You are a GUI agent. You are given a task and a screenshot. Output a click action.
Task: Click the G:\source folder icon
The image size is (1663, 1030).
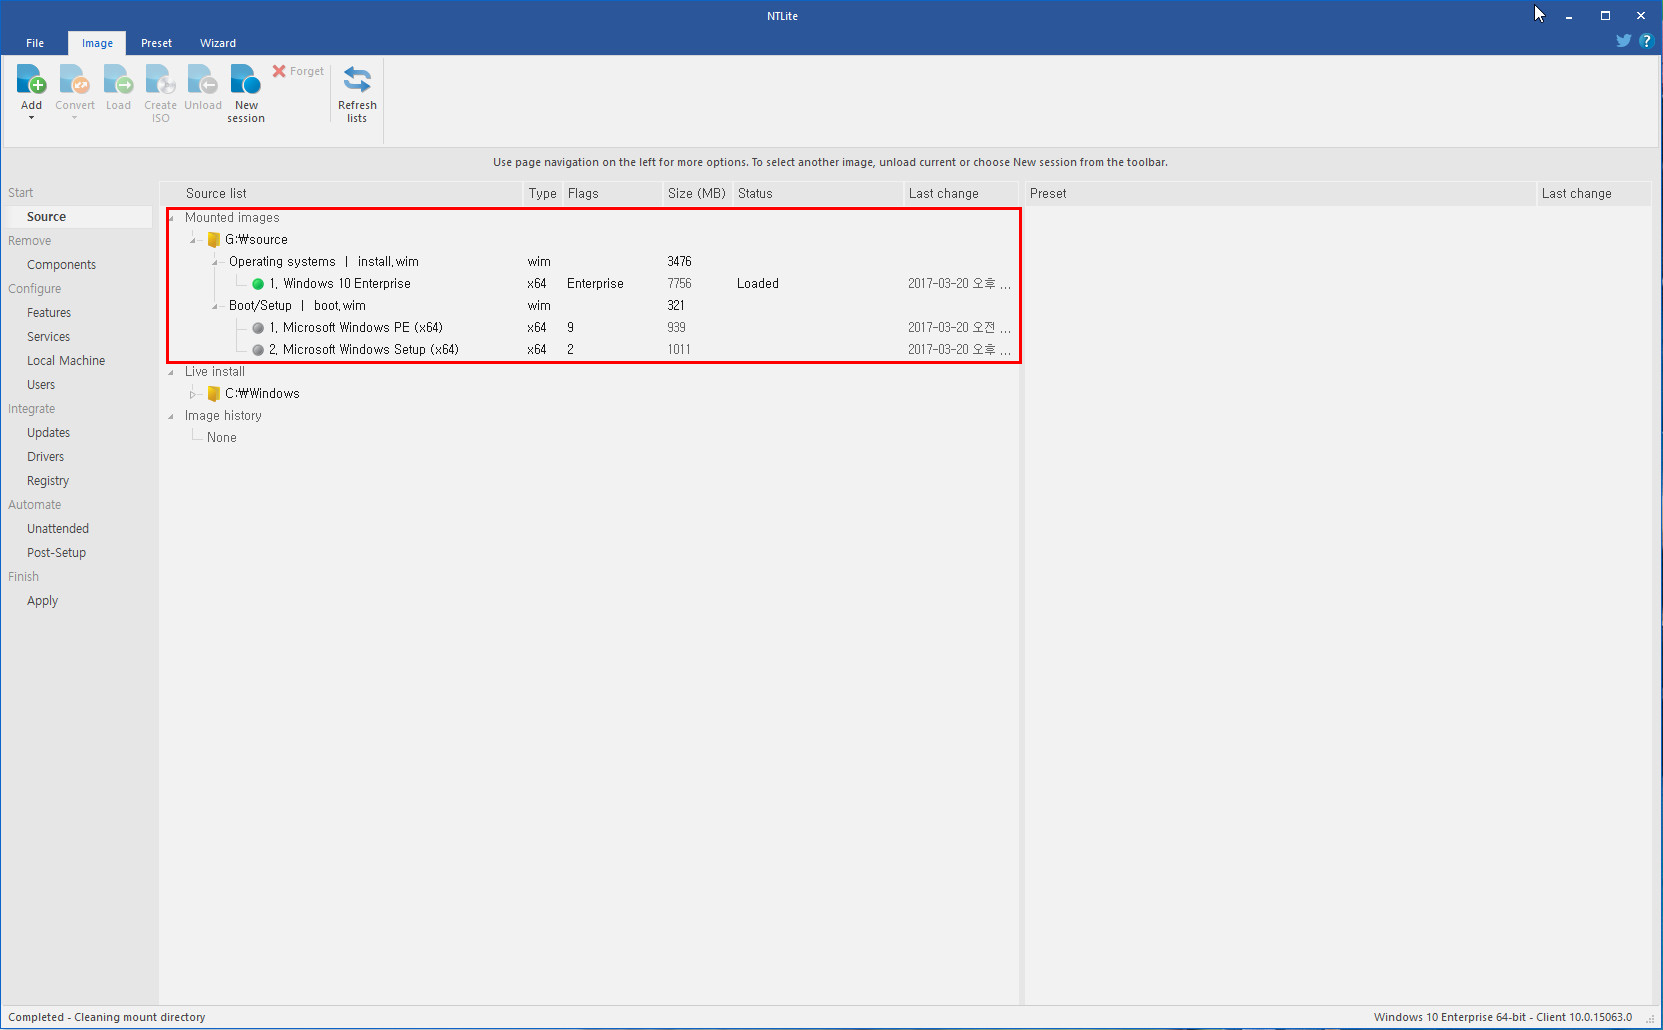tap(213, 239)
